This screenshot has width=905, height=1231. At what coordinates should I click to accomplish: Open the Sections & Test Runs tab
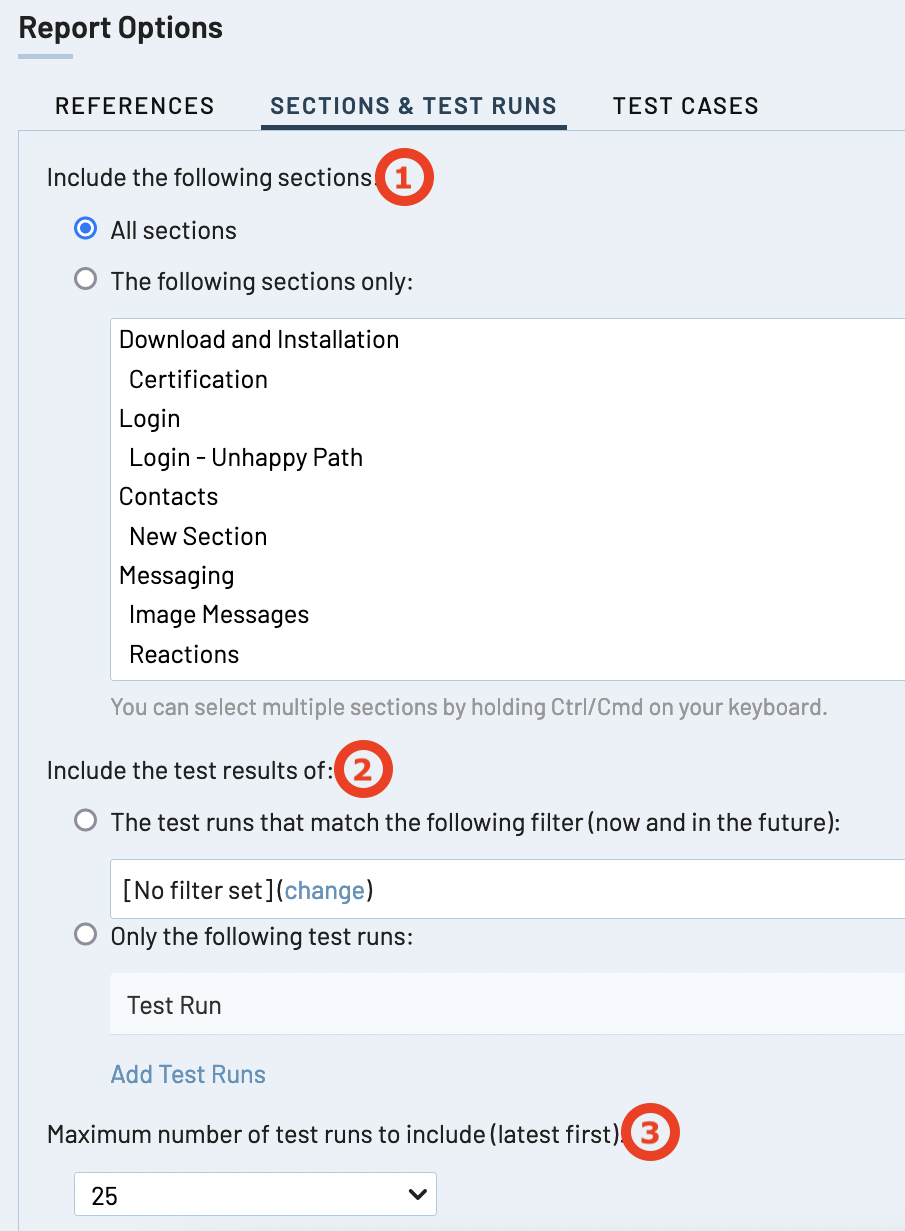(x=413, y=106)
